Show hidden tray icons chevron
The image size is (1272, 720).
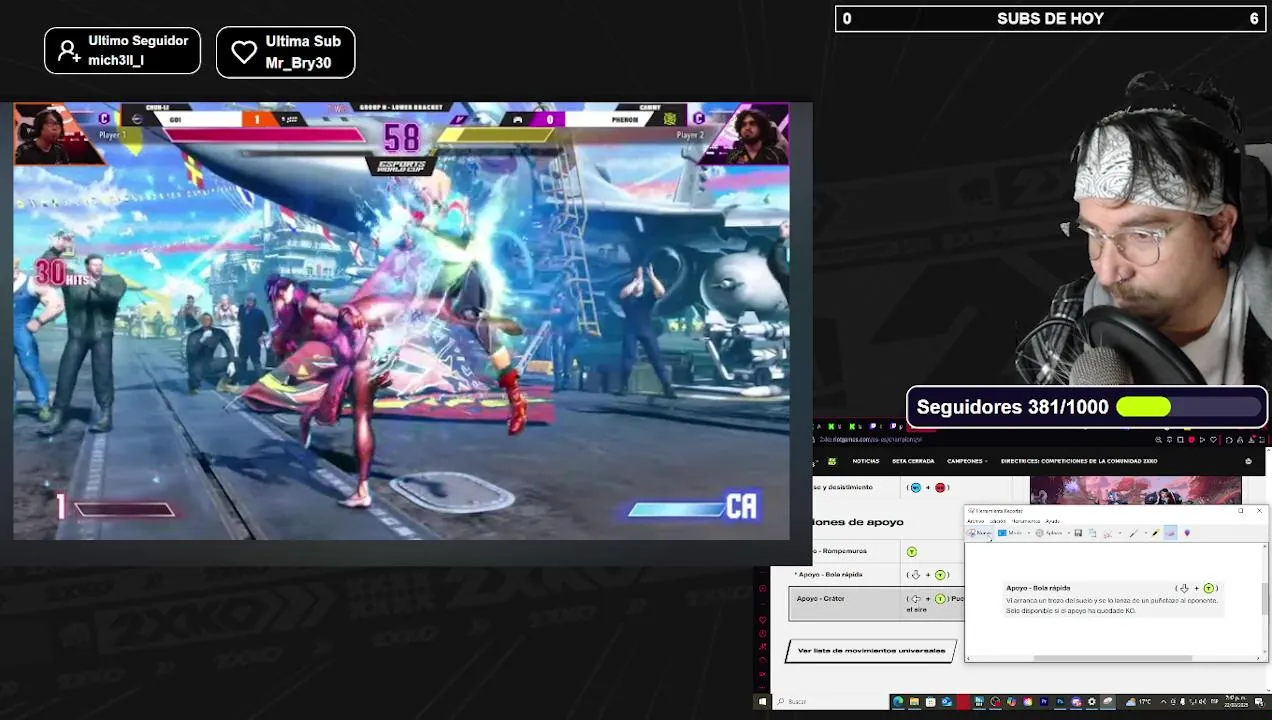1164,702
